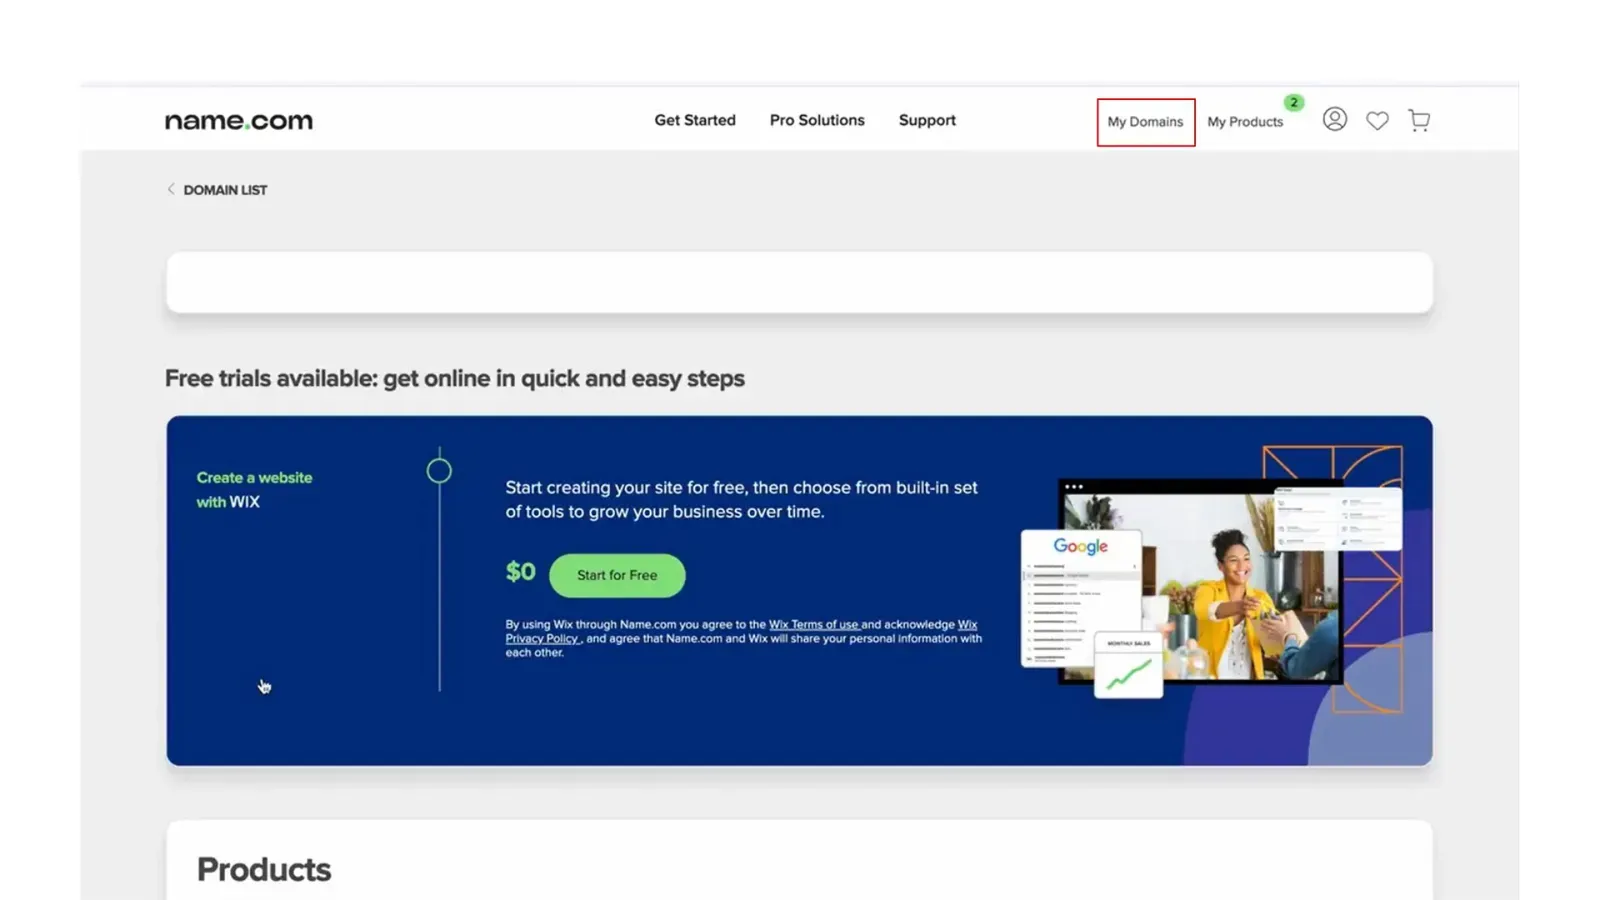
Task: Click the circle marker on the step line
Action: pyautogui.click(x=439, y=470)
